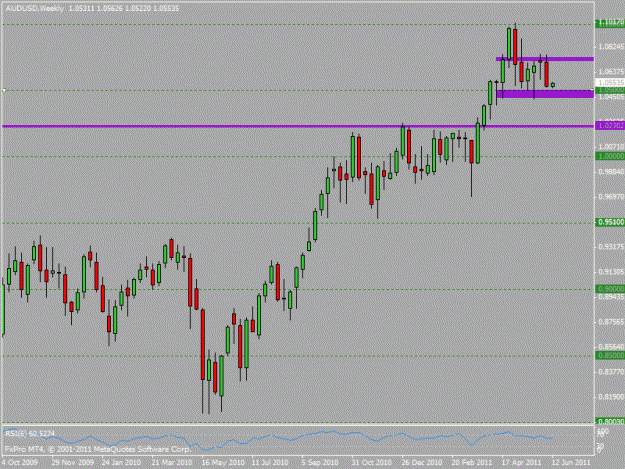Click the 0.85640 price axis label

pos(611,347)
